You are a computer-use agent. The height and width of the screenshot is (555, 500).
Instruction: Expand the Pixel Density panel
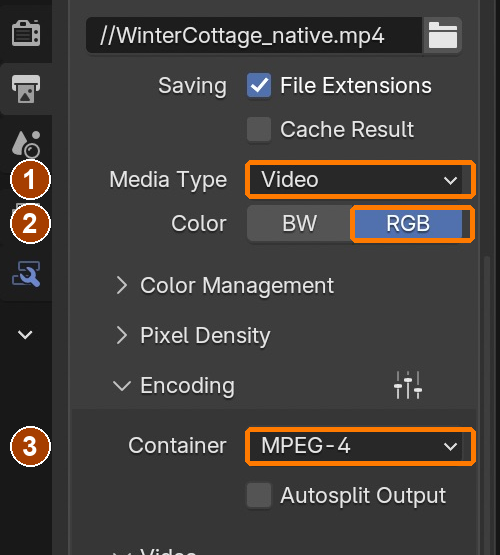pos(193,335)
